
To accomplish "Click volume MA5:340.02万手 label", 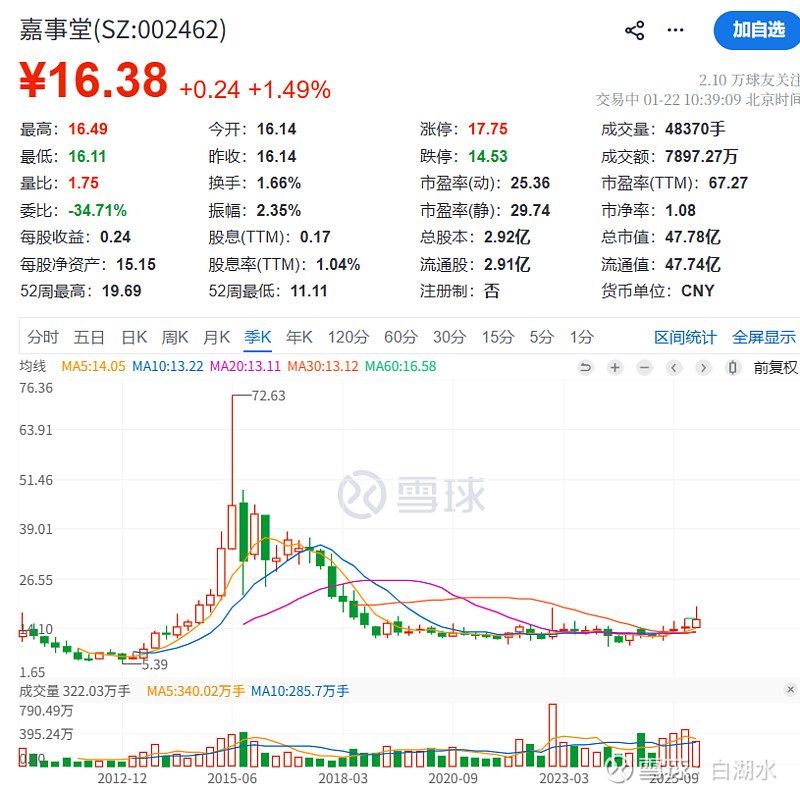I will (196, 691).
